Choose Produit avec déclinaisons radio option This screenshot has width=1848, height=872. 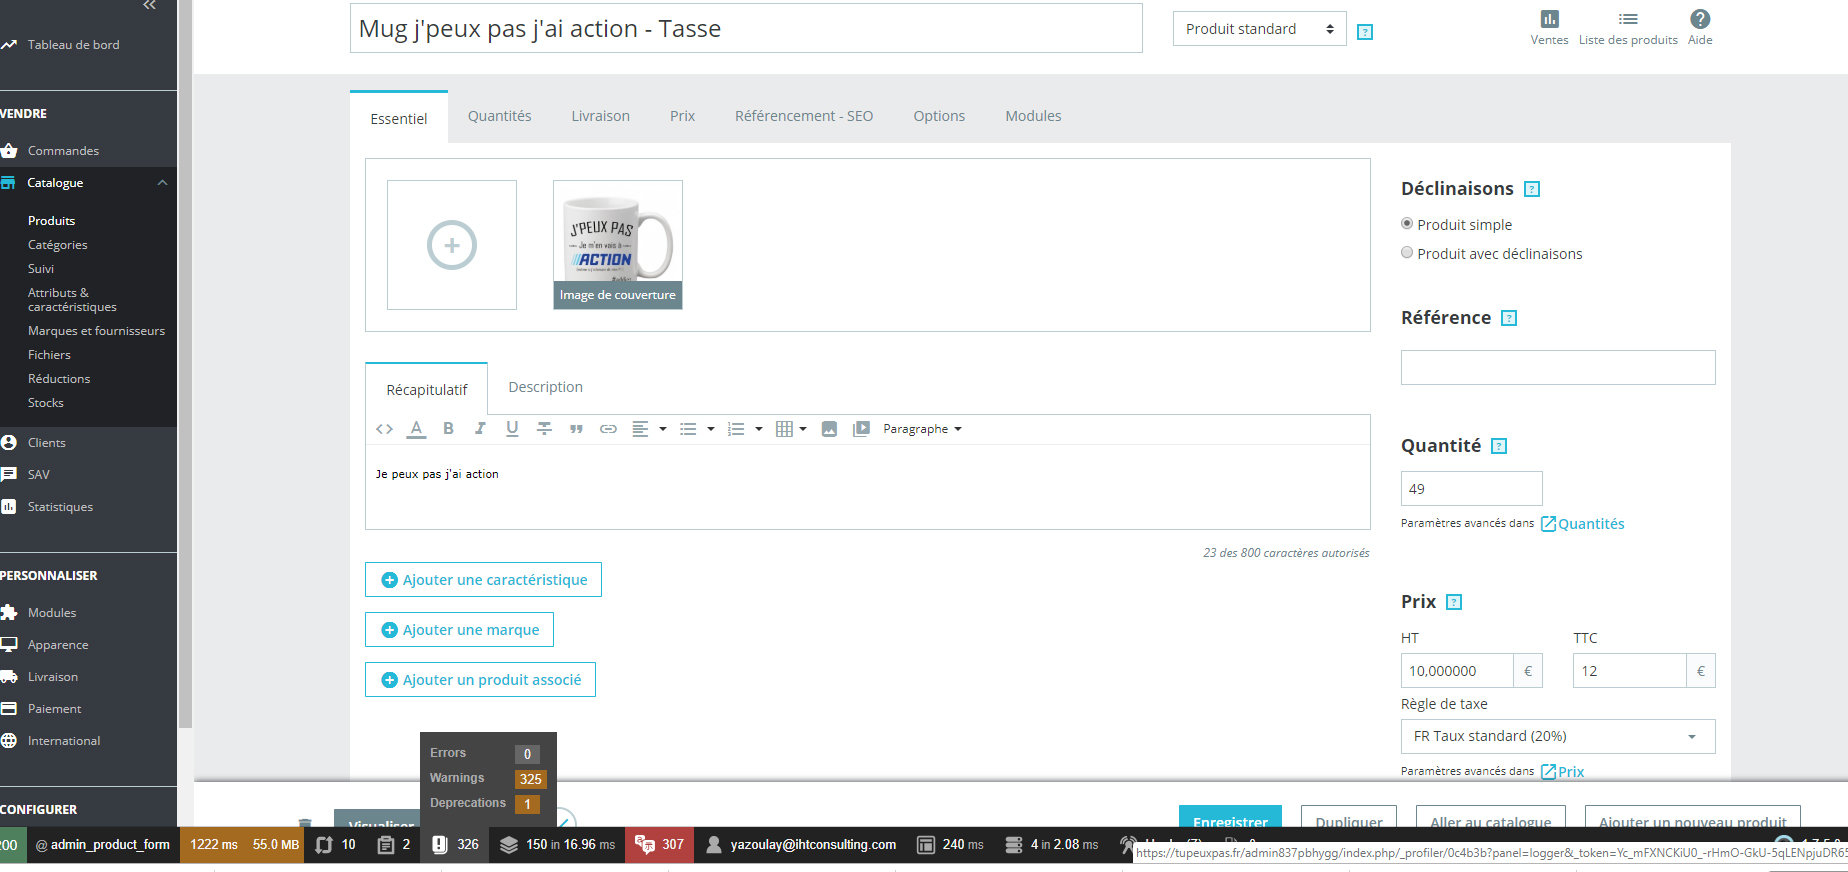[x=1407, y=253]
